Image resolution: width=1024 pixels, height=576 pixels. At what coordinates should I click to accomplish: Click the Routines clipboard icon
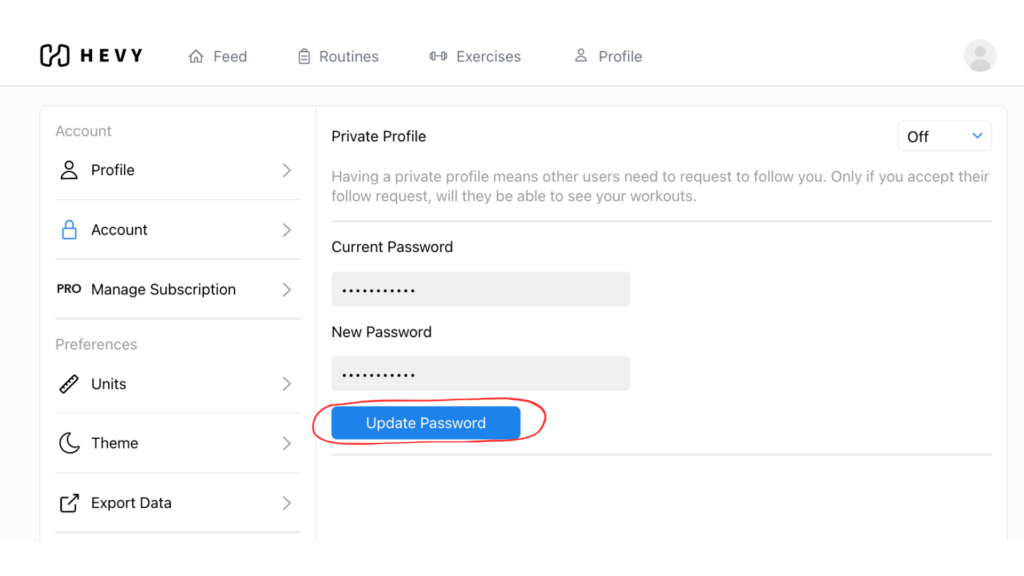[x=304, y=56]
